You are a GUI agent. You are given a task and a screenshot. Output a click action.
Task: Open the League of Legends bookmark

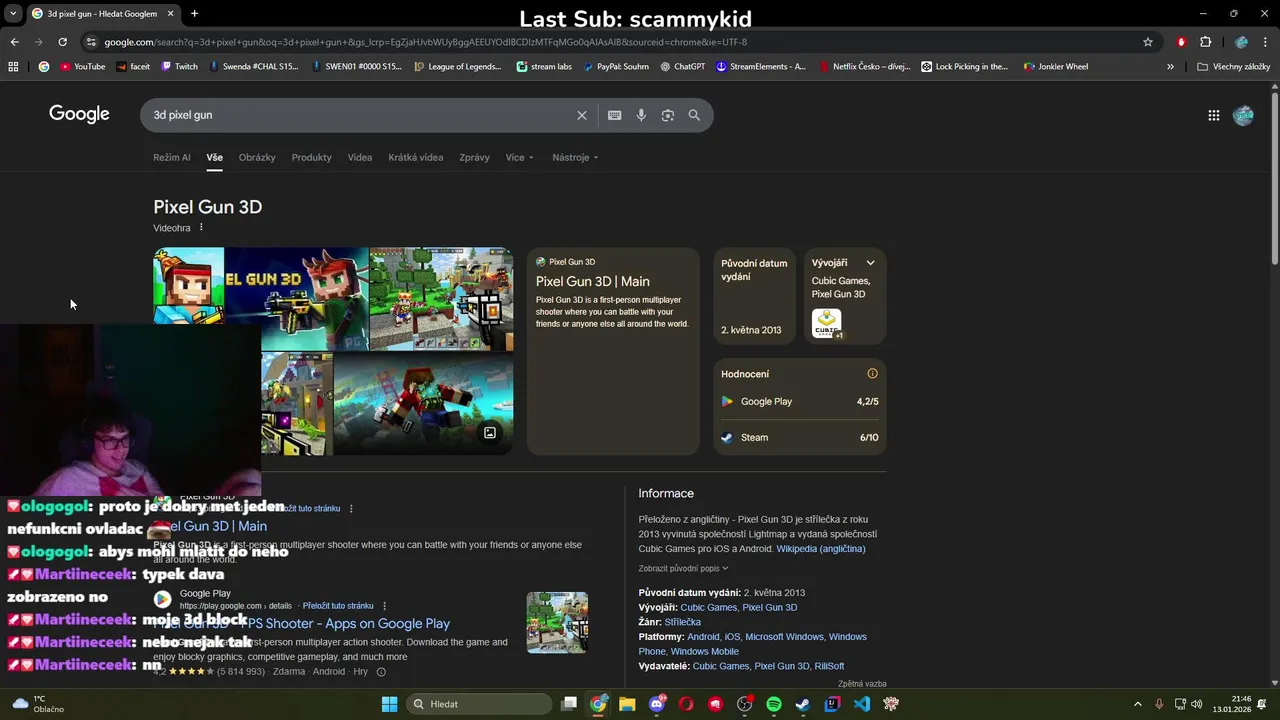click(457, 67)
